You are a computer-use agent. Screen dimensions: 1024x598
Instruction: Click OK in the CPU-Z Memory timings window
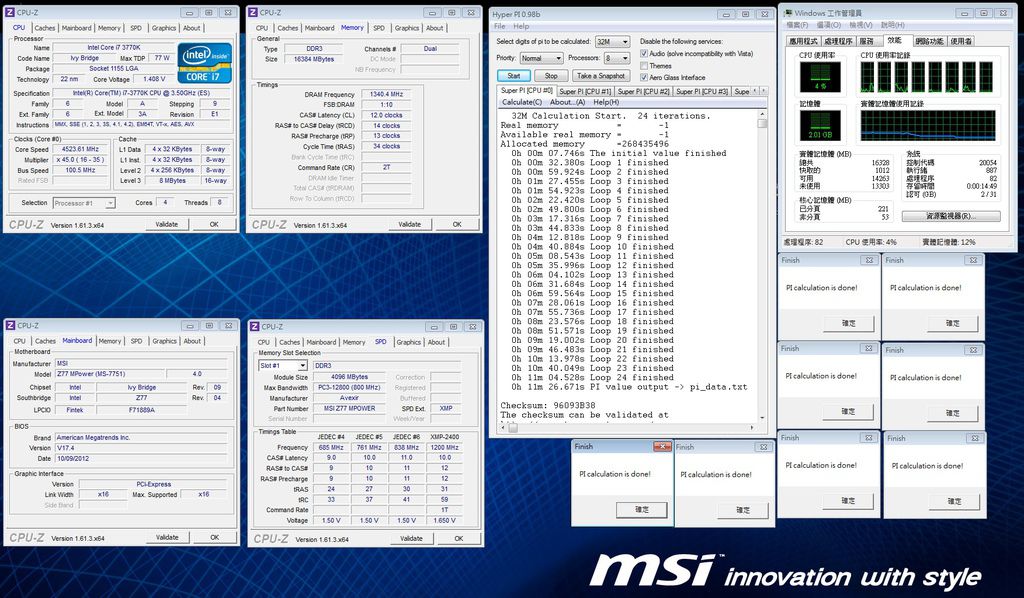[x=457, y=224]
